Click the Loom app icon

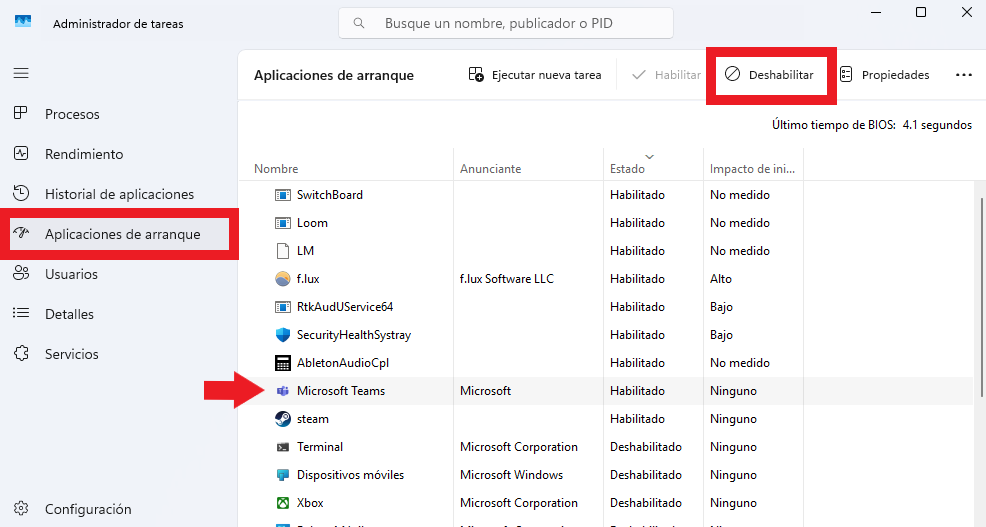coord(283,223)
